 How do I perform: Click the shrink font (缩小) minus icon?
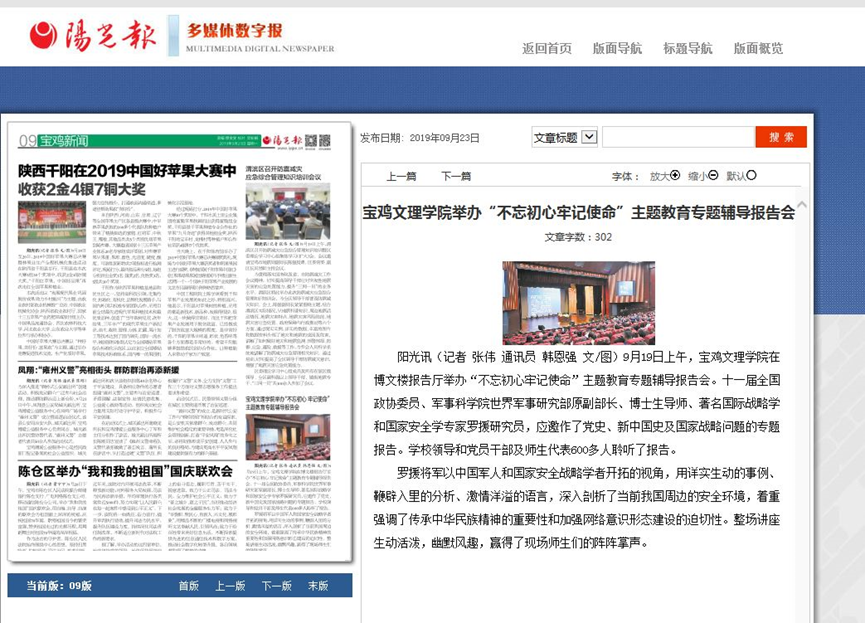click(x=713, y=175)
